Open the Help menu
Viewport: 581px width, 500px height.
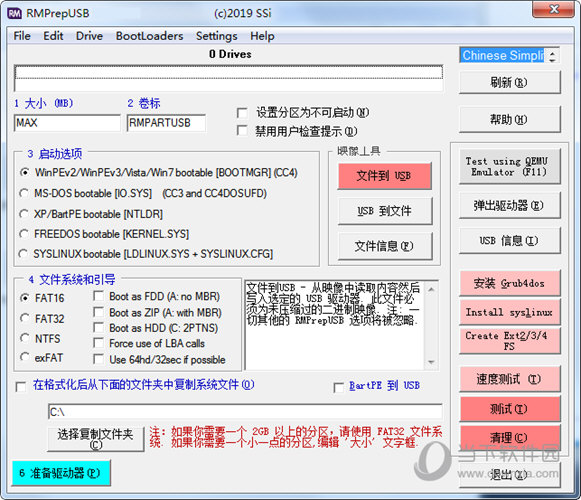[x=262, y=36]
